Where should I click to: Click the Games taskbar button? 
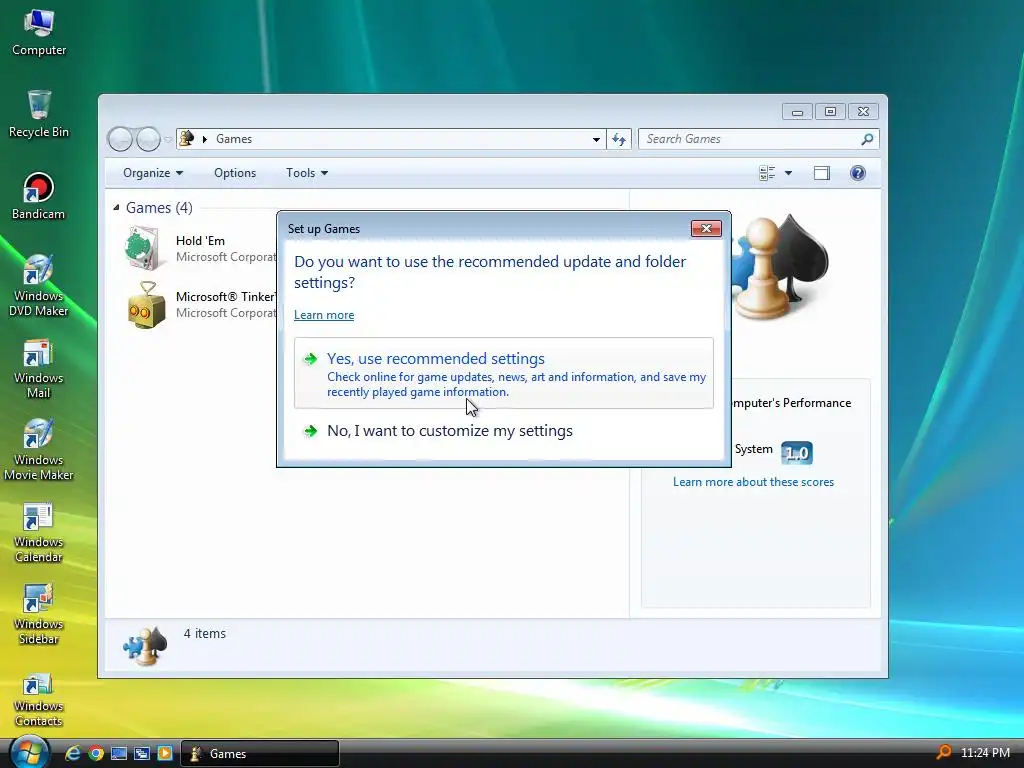(259, 753)
